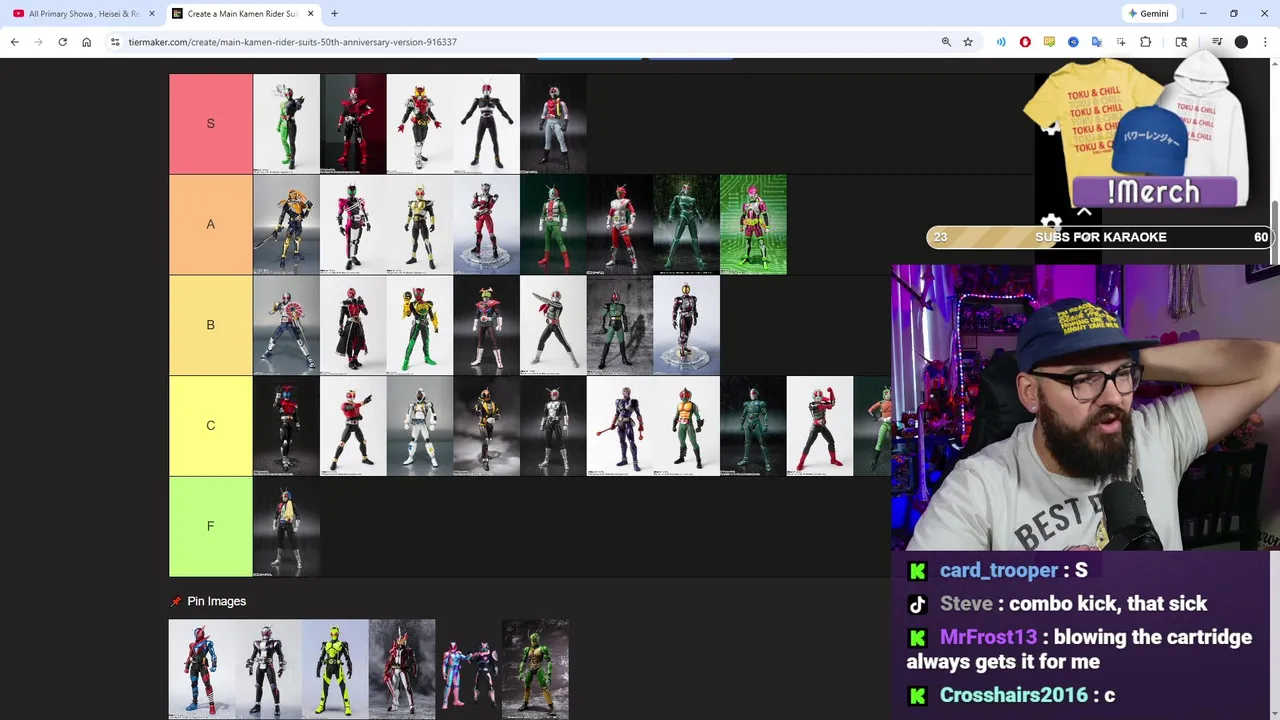Click the blue sound-wave extension icon
This screenshot has width=1280, height=720.
tap(1001, 42)
